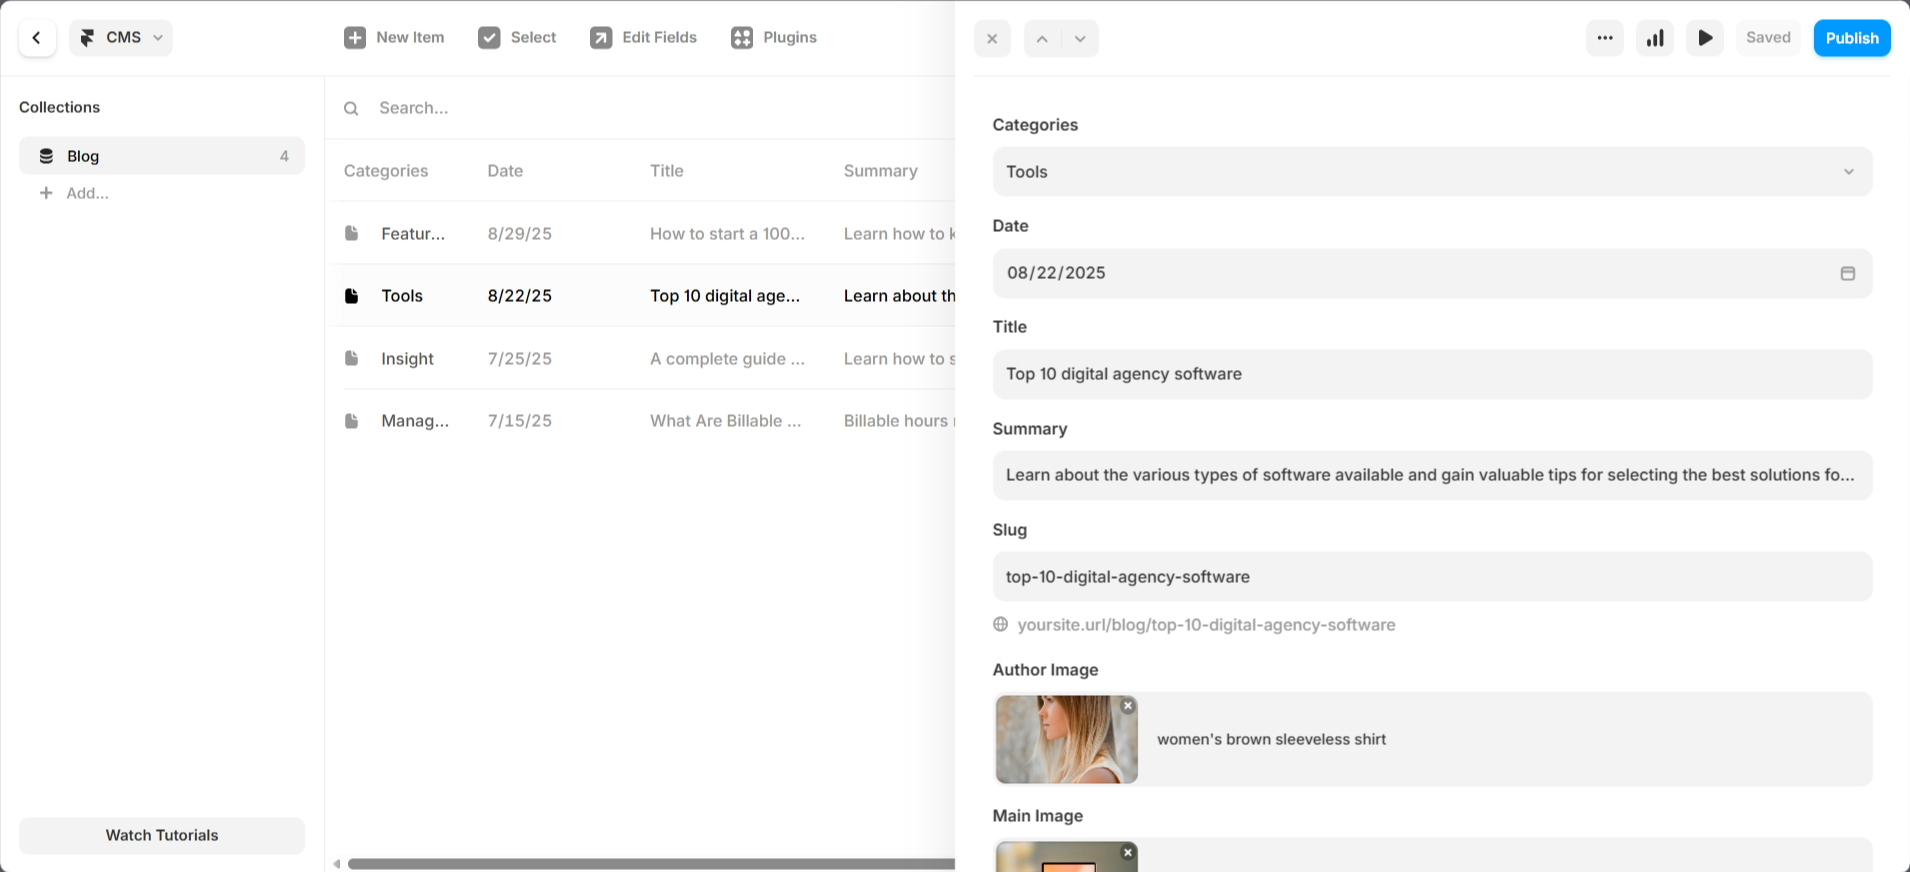Screen dimensions: 1910x872
Task: Close the item editor panel
Action: click(x=992, y=39)
